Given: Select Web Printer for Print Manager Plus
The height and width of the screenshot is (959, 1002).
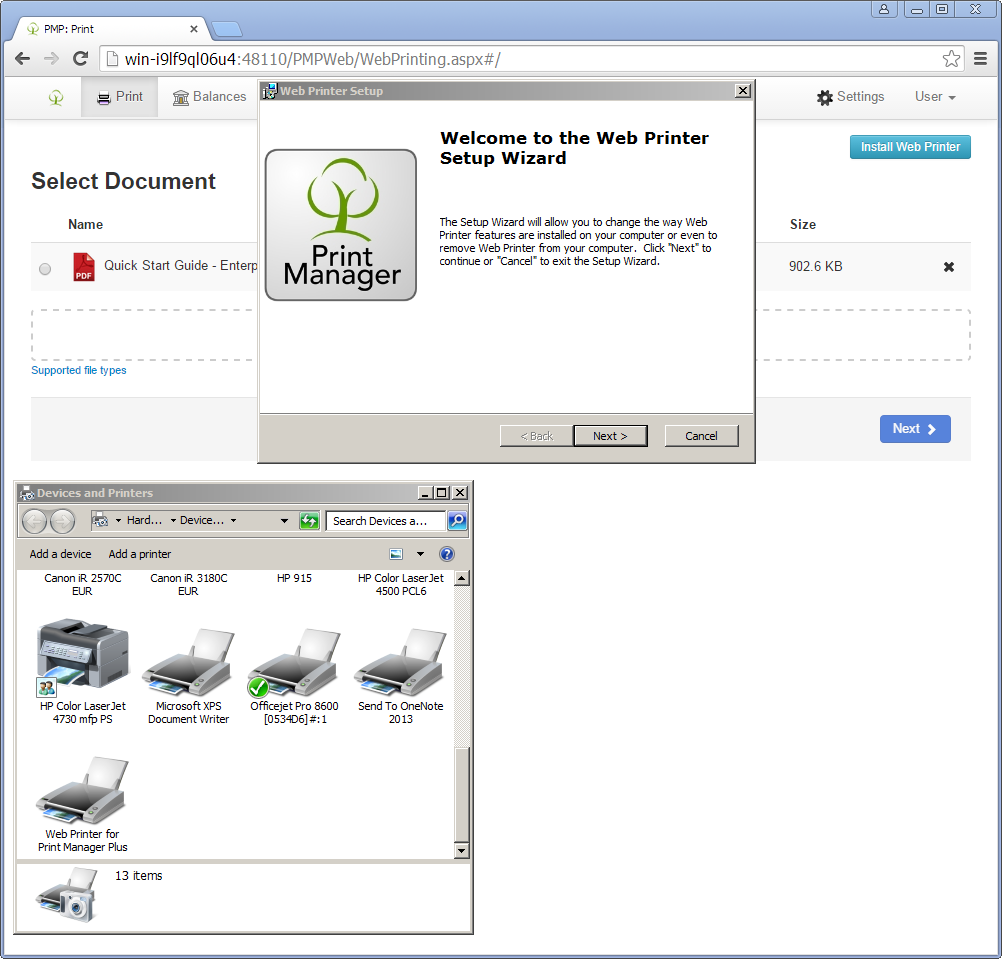Looking at the screenshot, I should point(82,804).
